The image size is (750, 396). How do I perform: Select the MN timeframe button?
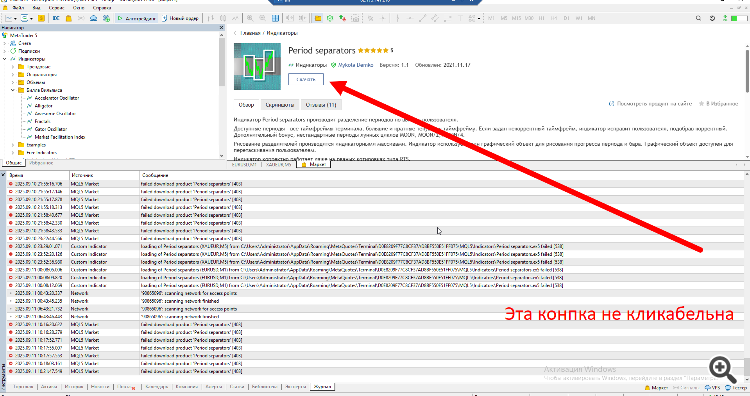592,18
